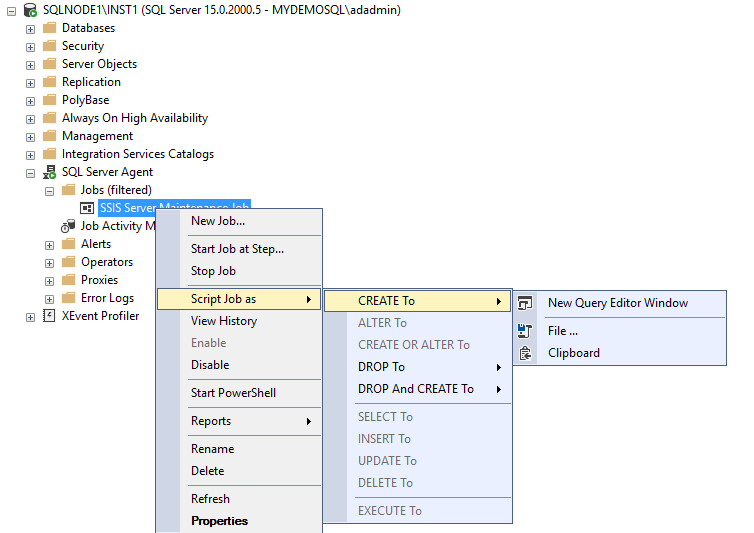Choose File ... script destination
This screenshot has height=533, width=754.
(620, 330)
